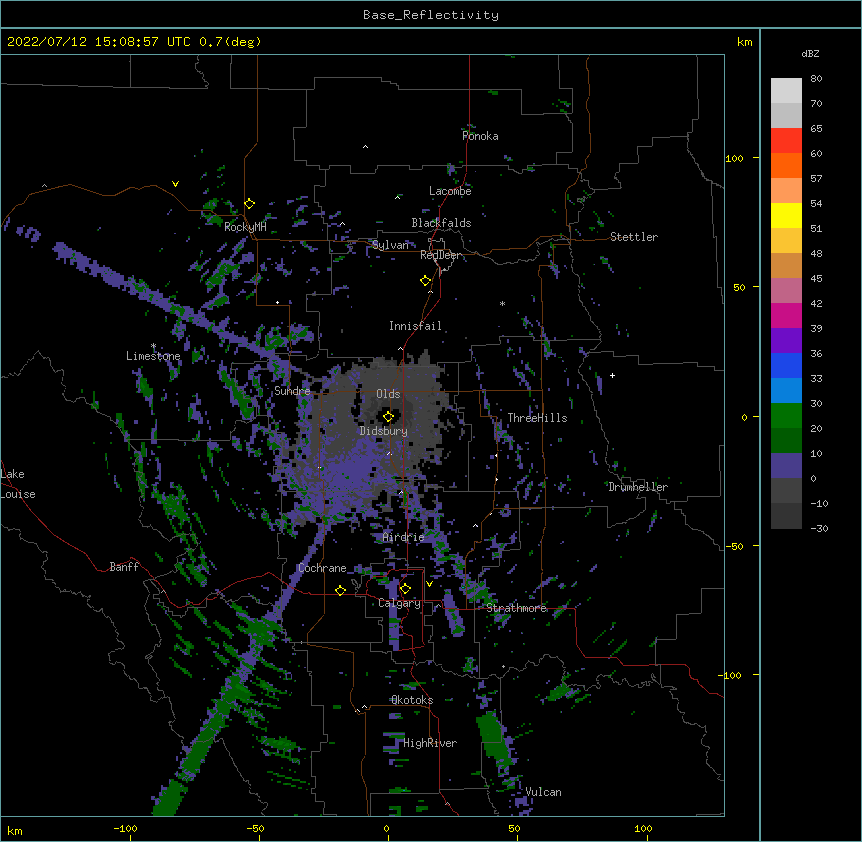Click the magenta 42 dBZ legend swatch
This screenshot has height=842, width=862.
pyautogui.click(x=786, y=315)
